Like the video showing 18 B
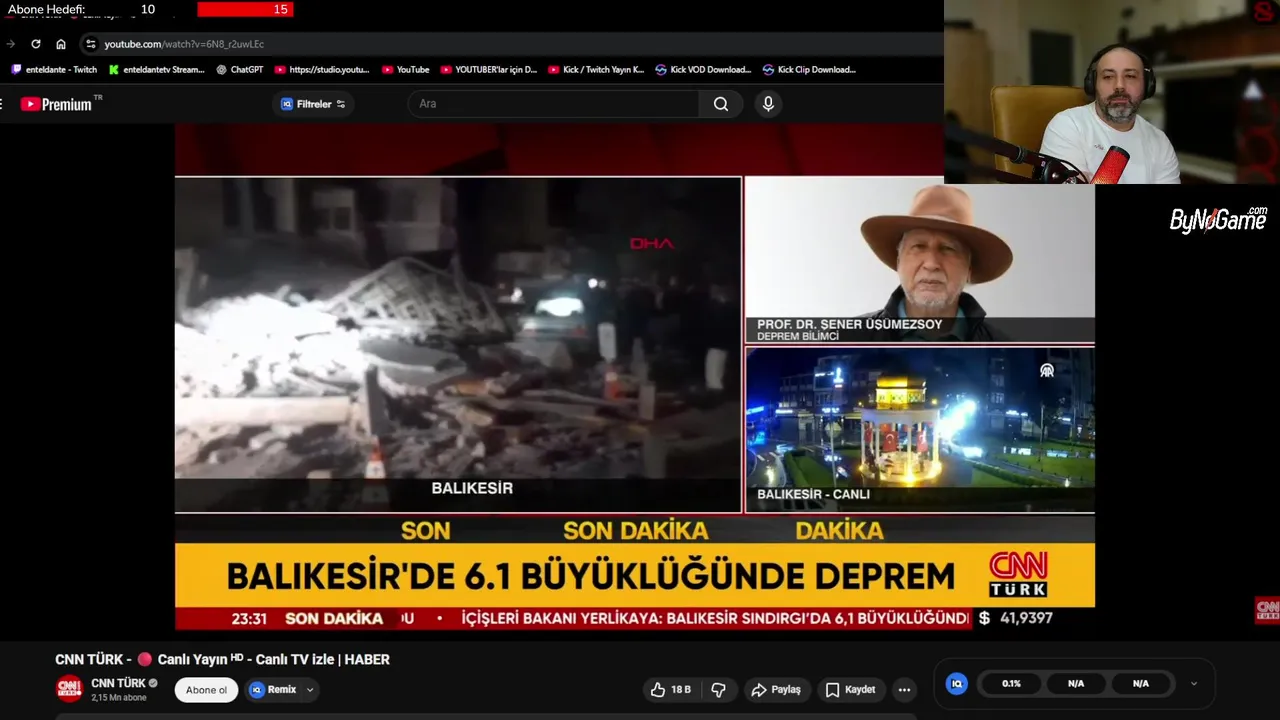 click(671, 690)
